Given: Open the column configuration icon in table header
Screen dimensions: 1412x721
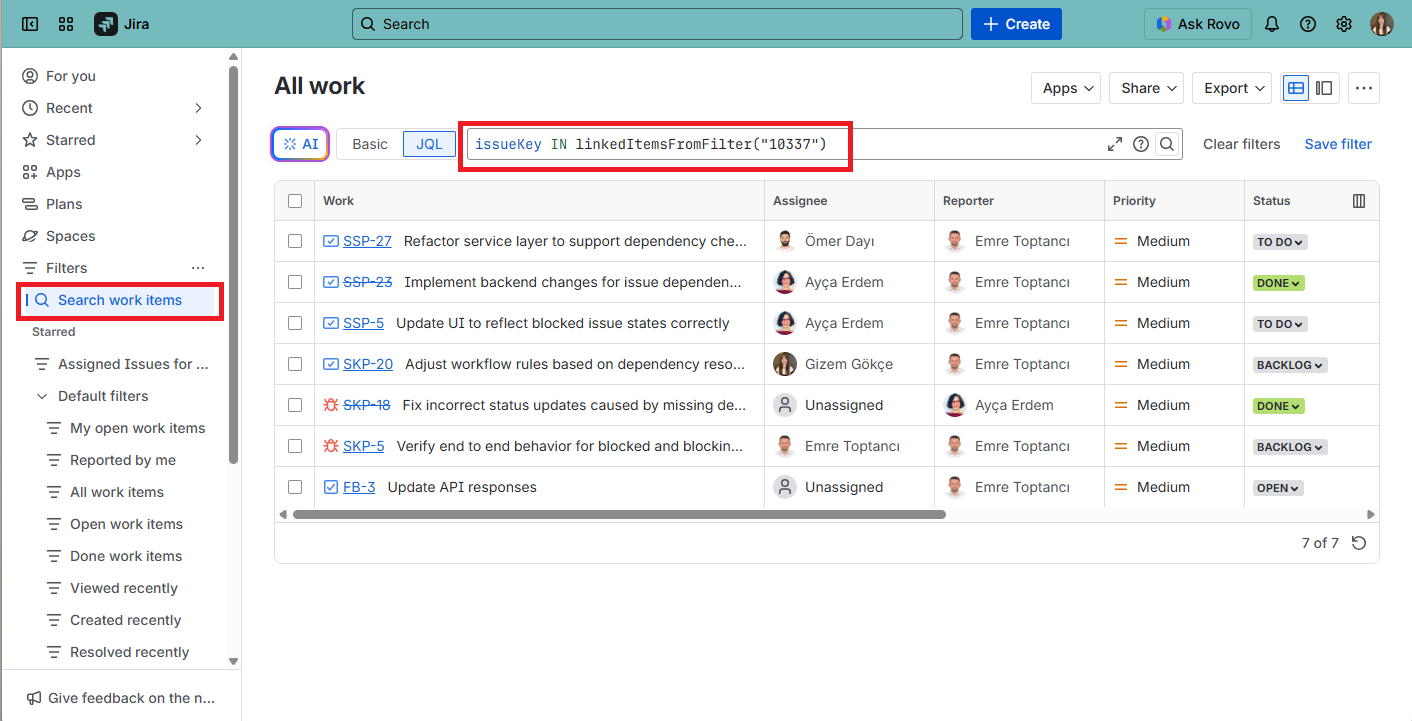Looking at the screenshot, I should click(x=1359, y=201).
